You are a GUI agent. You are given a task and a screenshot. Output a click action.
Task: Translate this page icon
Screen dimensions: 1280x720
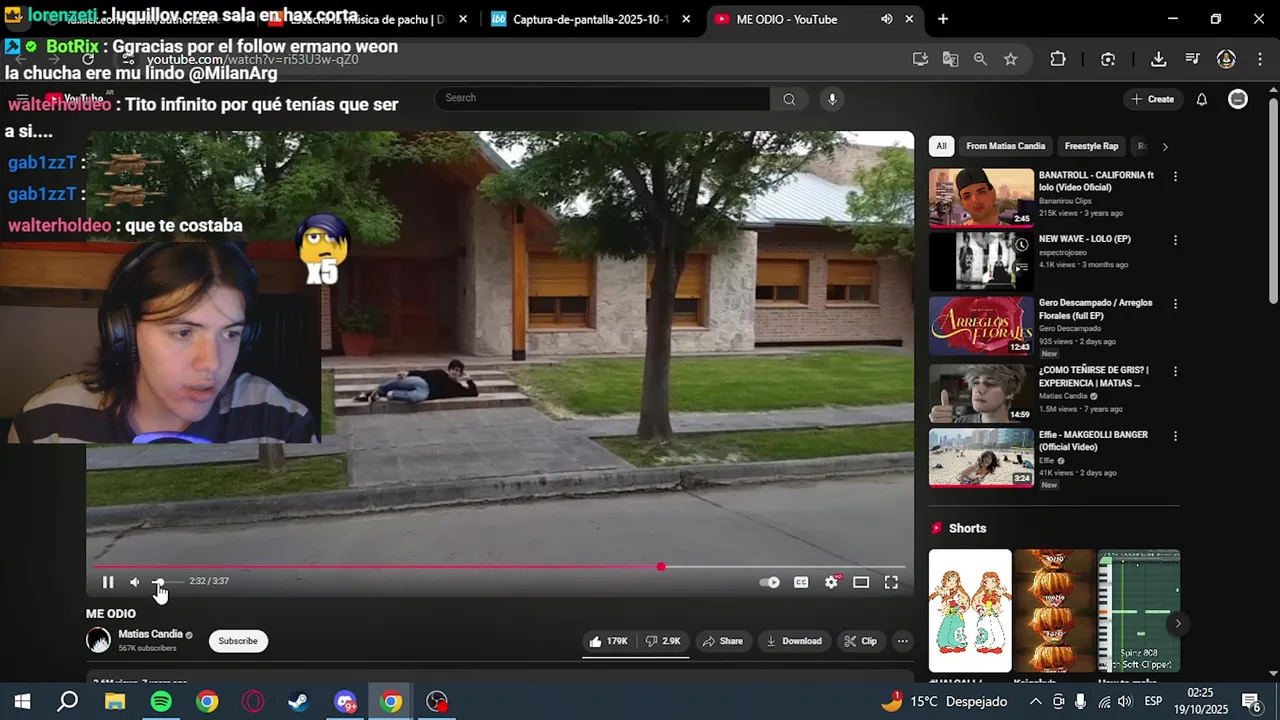[x=950, y=59]
